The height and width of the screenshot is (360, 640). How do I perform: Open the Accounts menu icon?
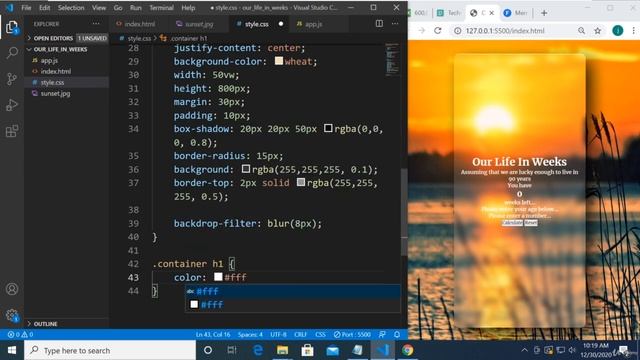(x=12, y=289)
